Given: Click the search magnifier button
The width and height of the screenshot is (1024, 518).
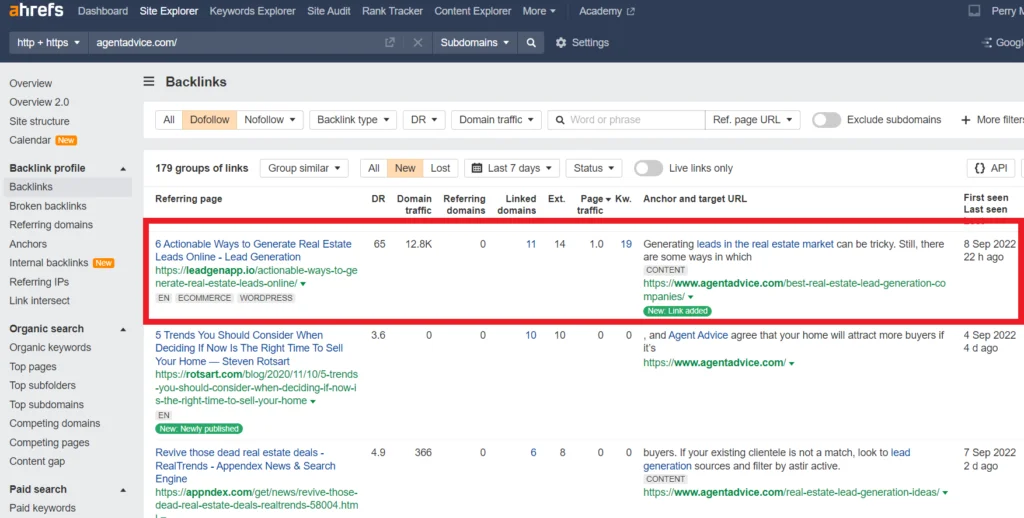Looking at the screenshot, I should (x=531, y=42).
